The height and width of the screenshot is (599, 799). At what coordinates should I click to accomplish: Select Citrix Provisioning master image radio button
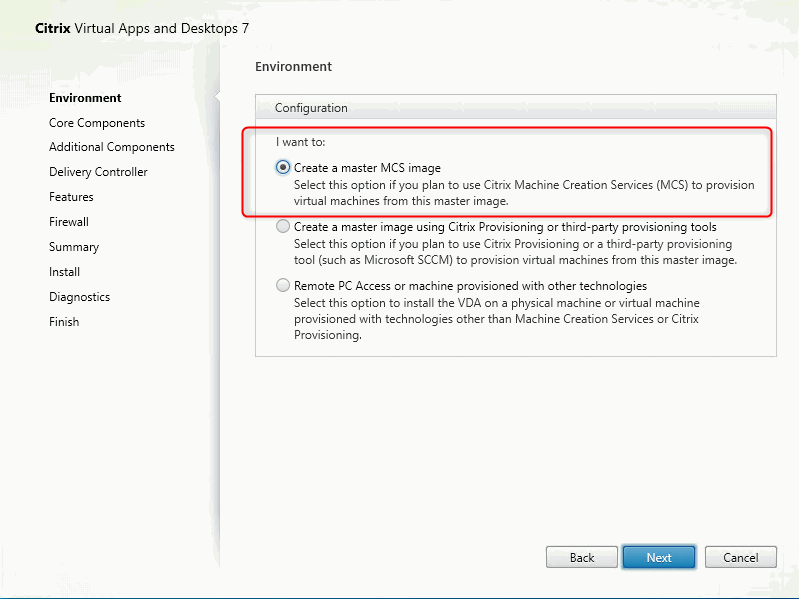tap(283, 226)
